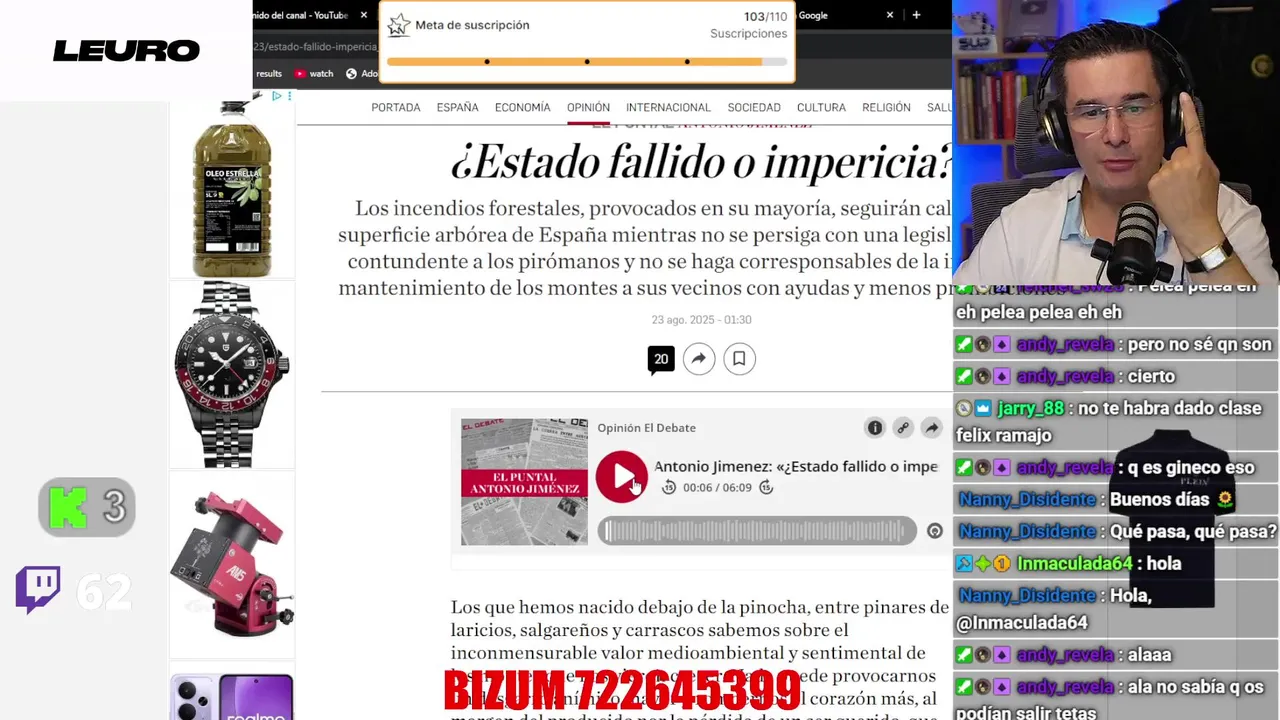Switch to the YouTube channel browser tab
Image resolution: width=1280 pixels, height=720 pixels.
point(300,15)
